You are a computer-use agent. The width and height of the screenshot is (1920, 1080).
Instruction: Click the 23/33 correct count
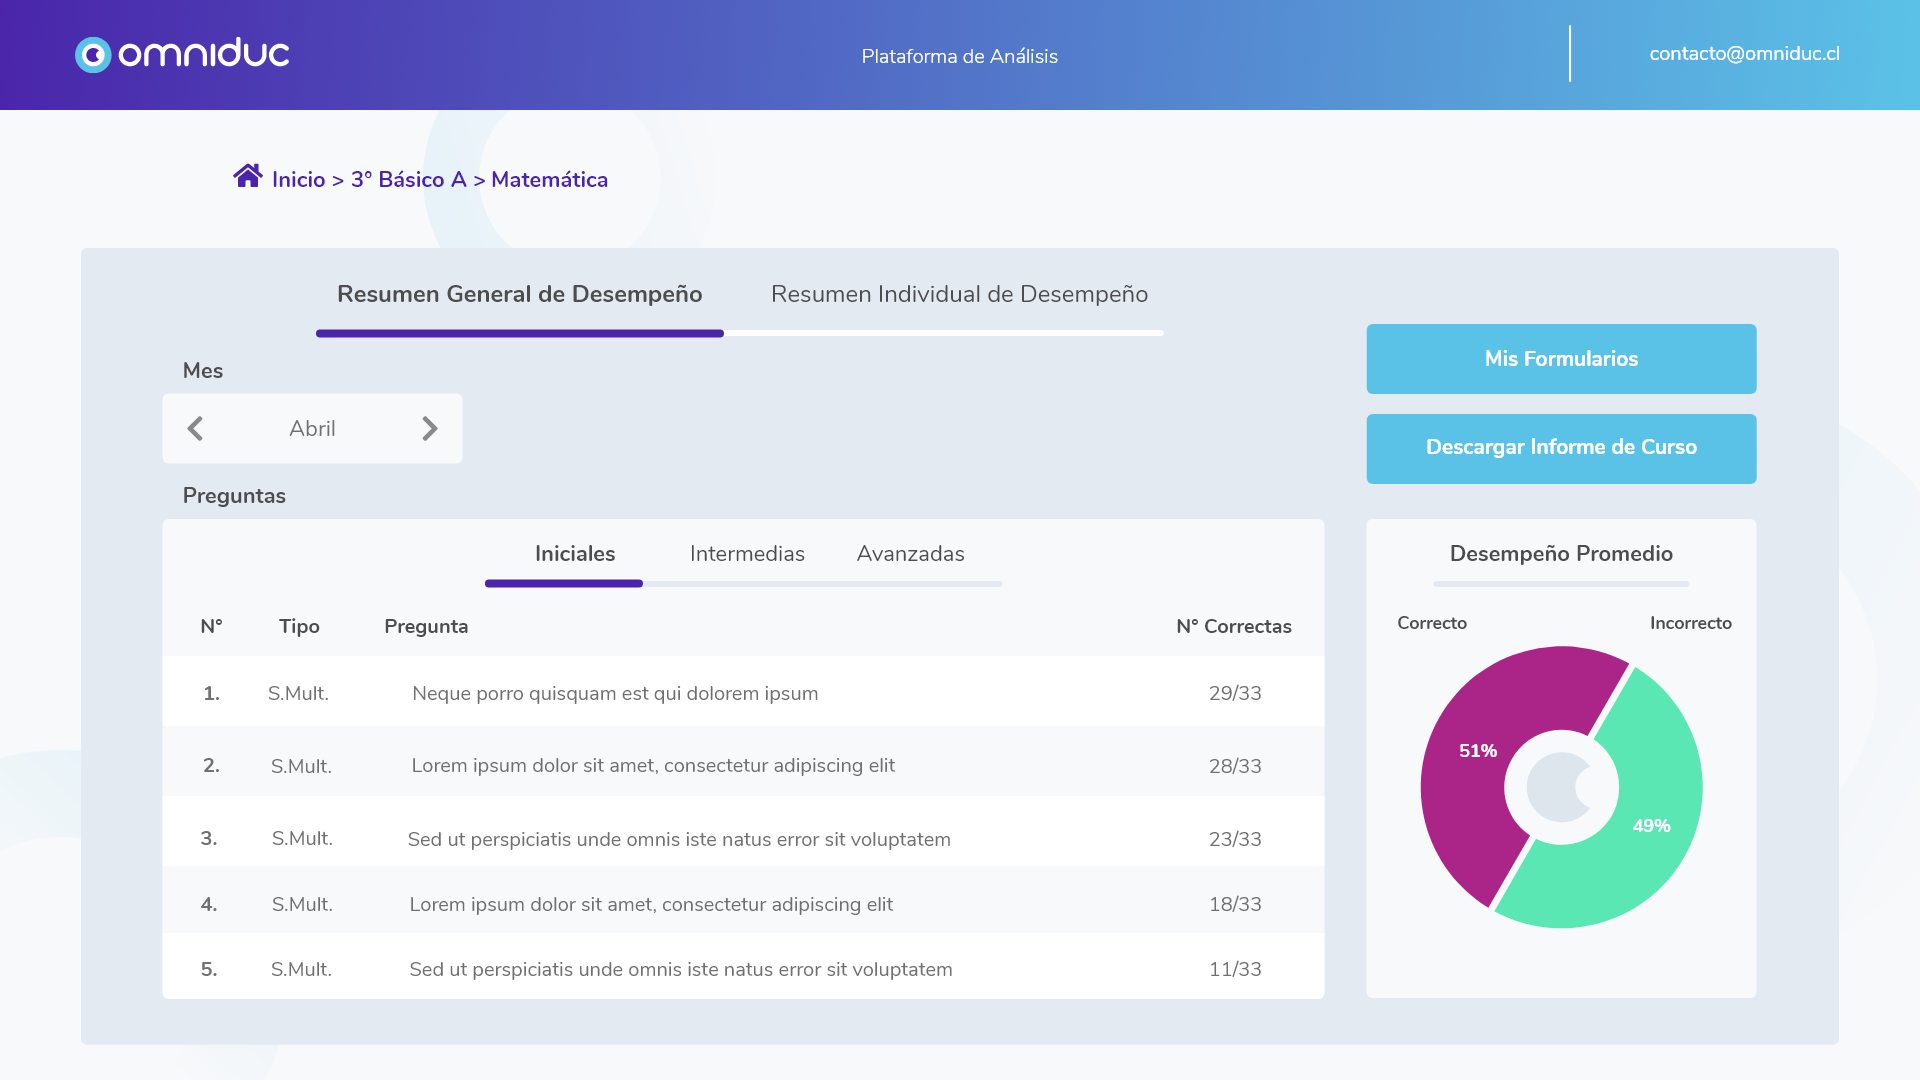coord(1235,840)
